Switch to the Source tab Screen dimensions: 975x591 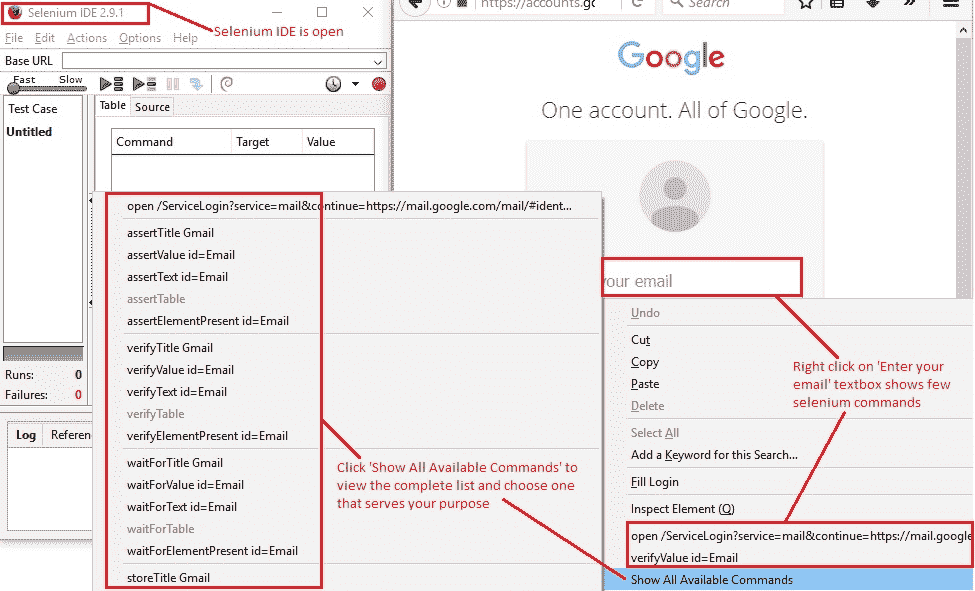pos(152,107)
